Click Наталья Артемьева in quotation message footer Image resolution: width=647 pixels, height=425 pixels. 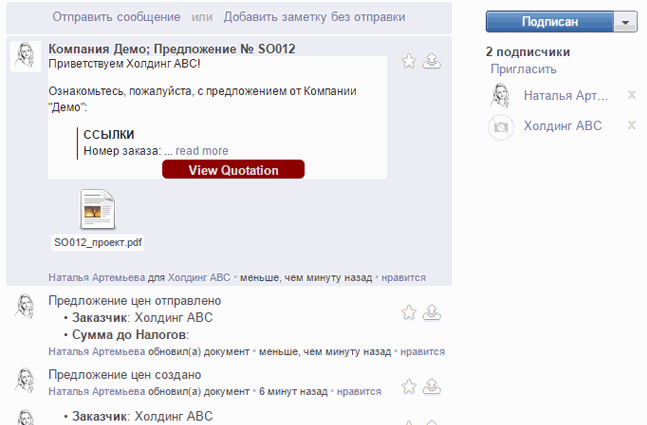point(97,277)
